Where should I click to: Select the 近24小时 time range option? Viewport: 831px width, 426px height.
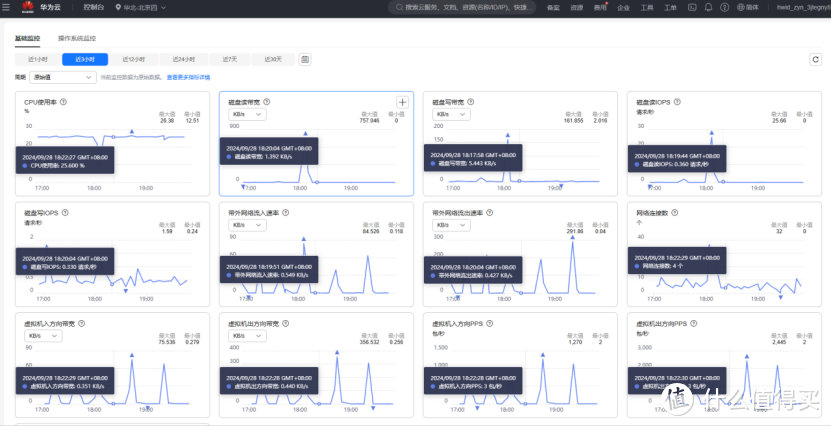[183, 59]
